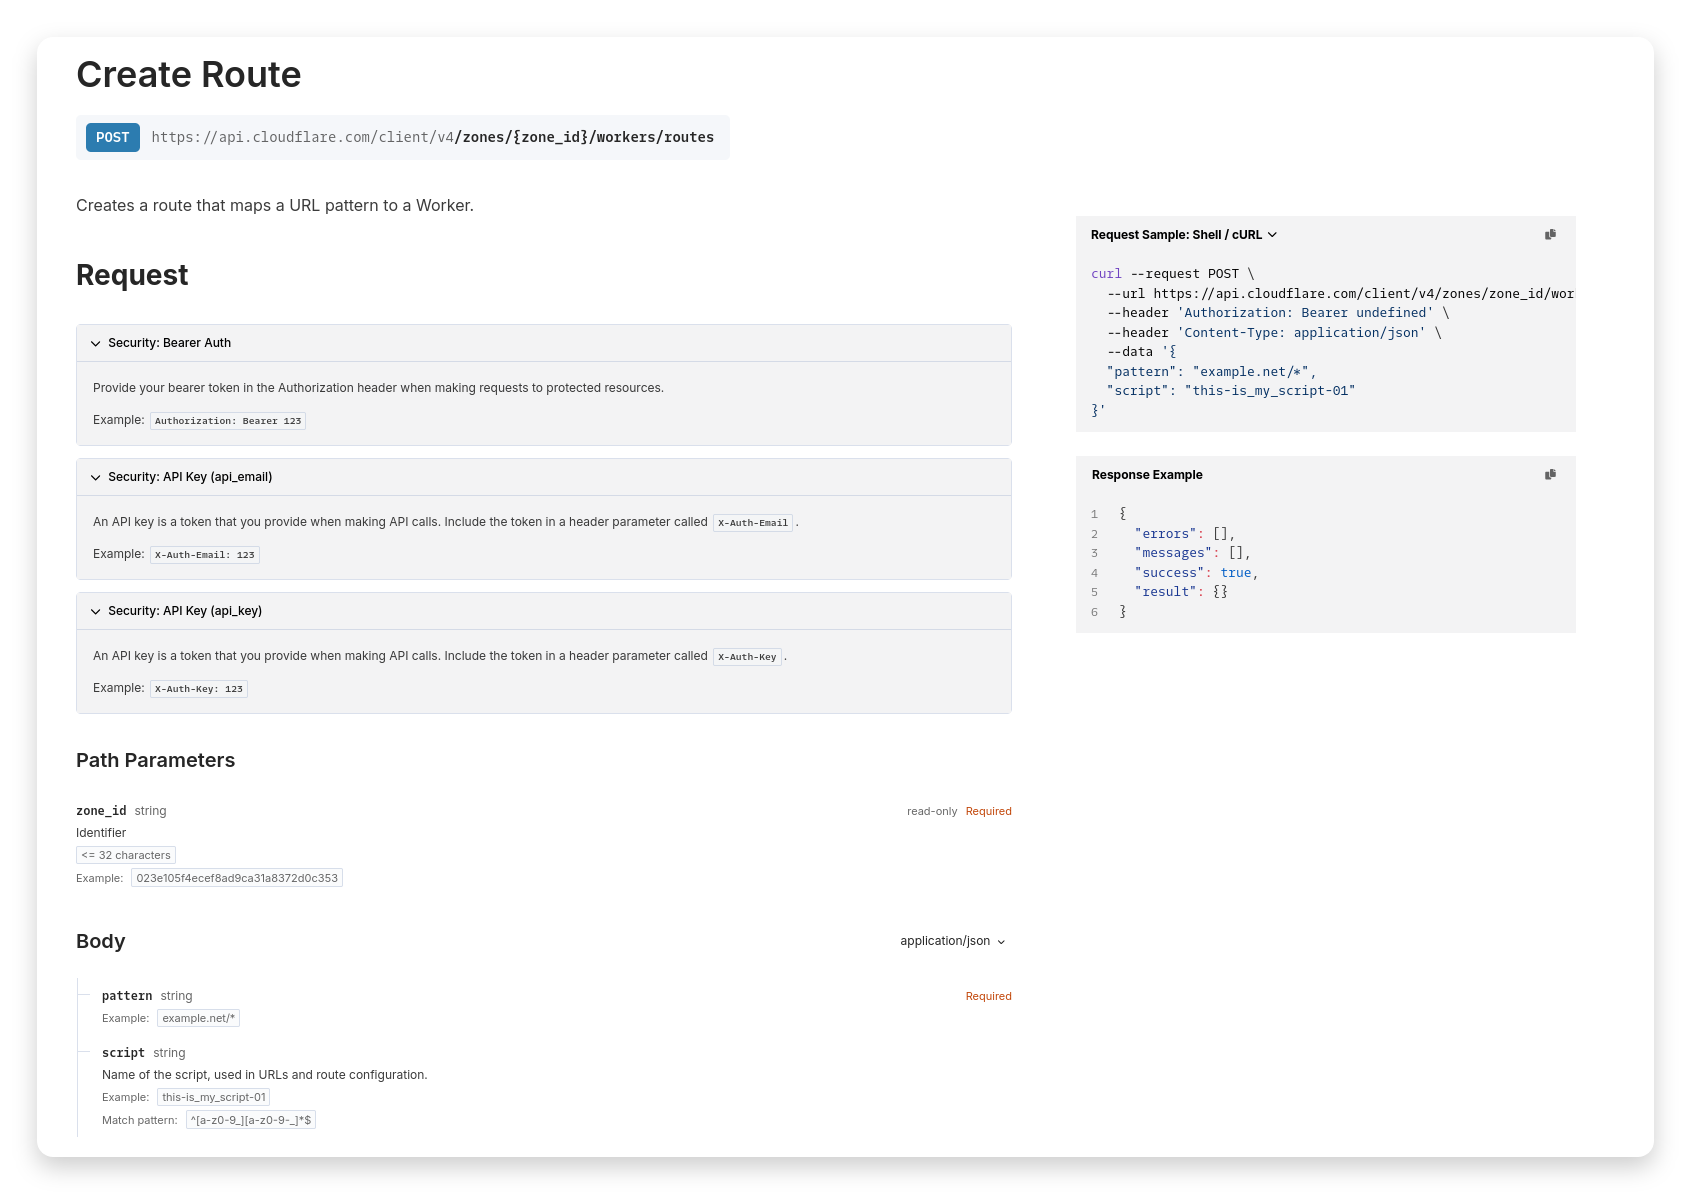Open the Request Sample language dropdown
Viewport: 1691px width, 1194px height.
[1184, 235]
